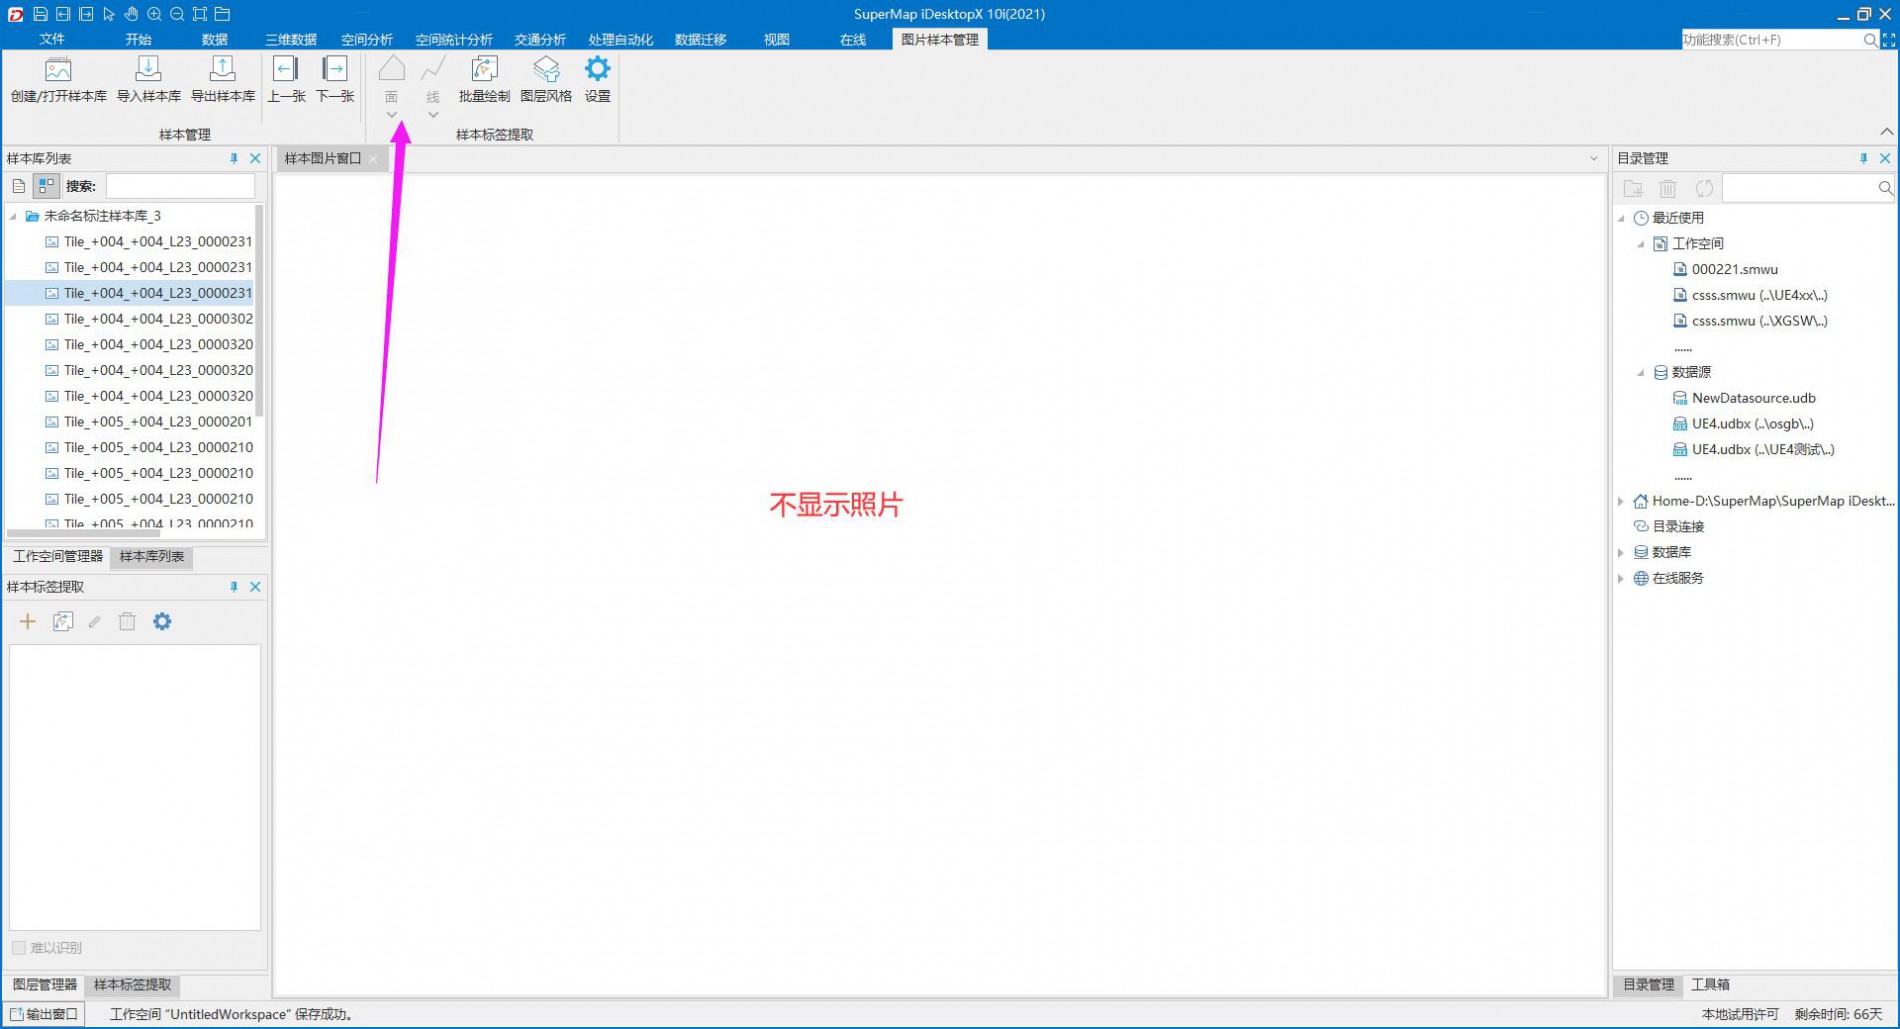The height and width of the screenshot is (1029, 1900).
Task: Click the trash delete icon in 样本标签提取 panel
Action: 127,622
